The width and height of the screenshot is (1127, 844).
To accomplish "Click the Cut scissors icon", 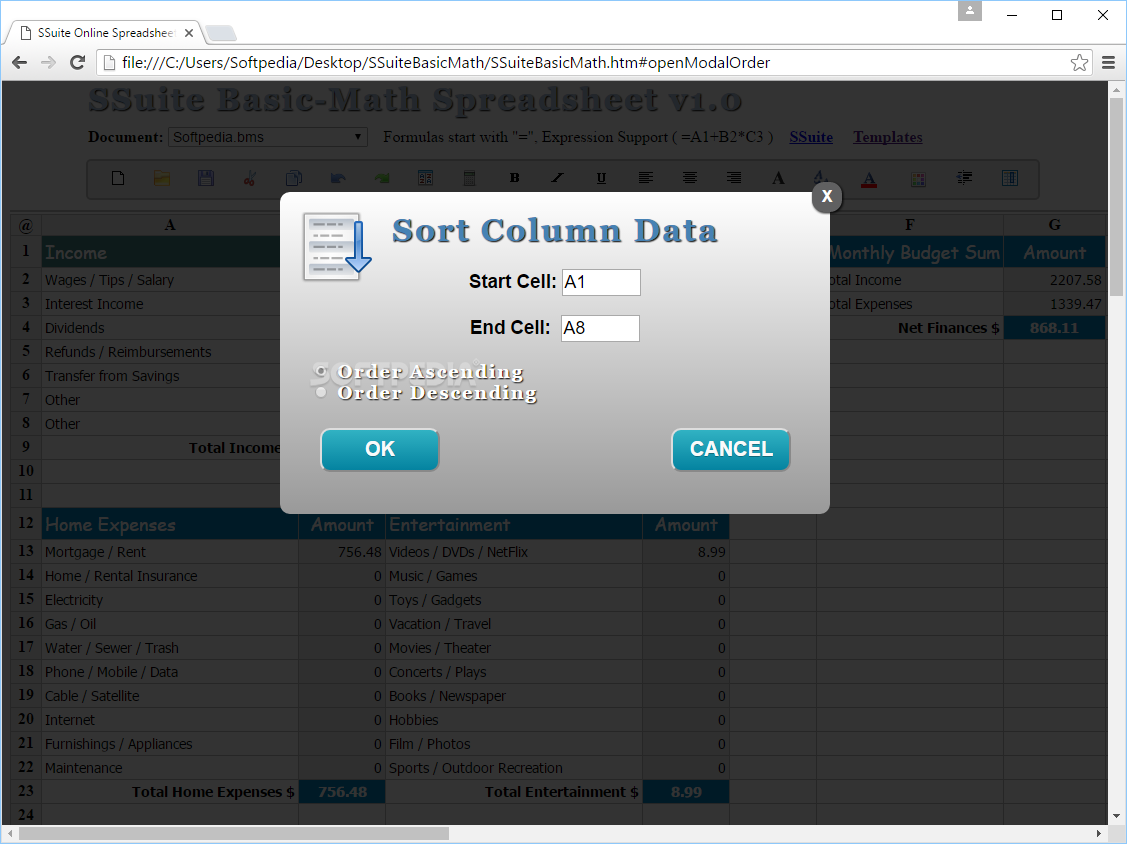I will [x=249, y=178].
